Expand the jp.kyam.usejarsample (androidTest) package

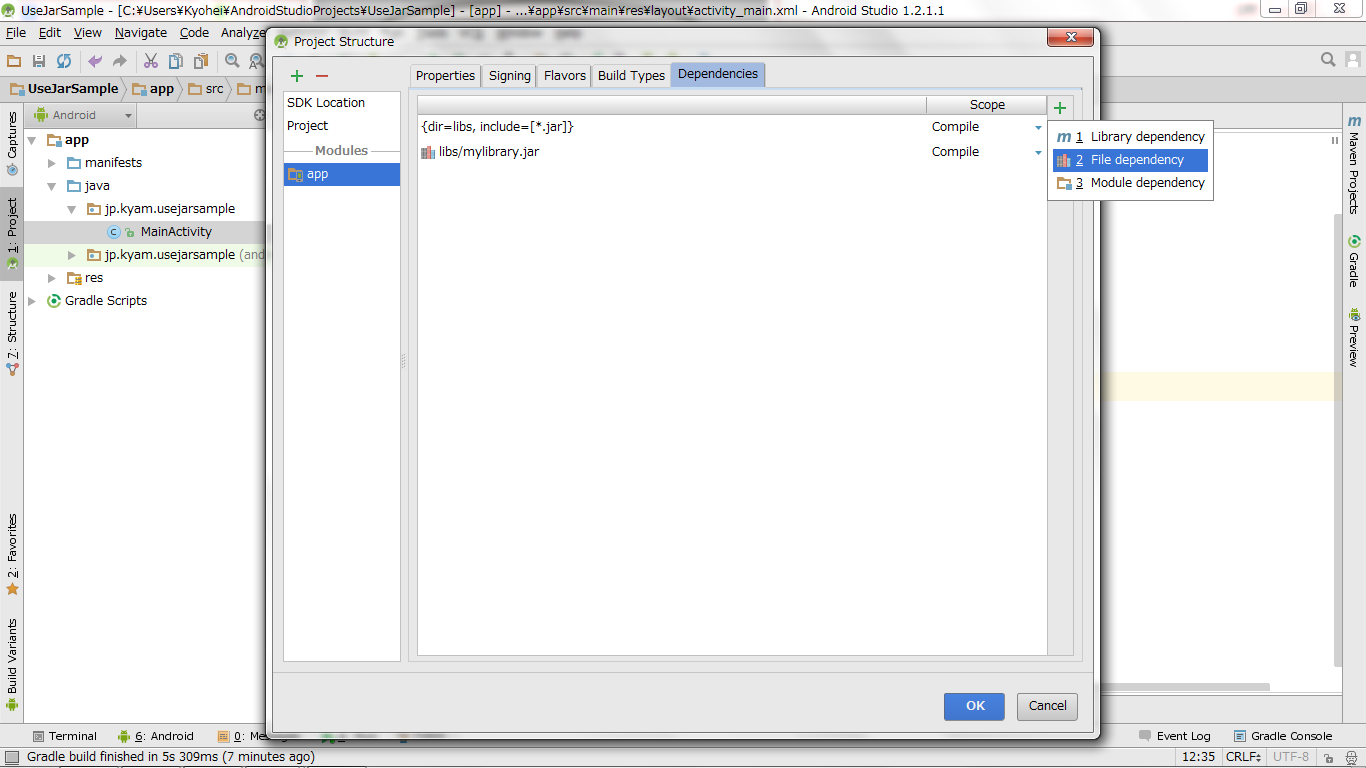click(72, 255)
